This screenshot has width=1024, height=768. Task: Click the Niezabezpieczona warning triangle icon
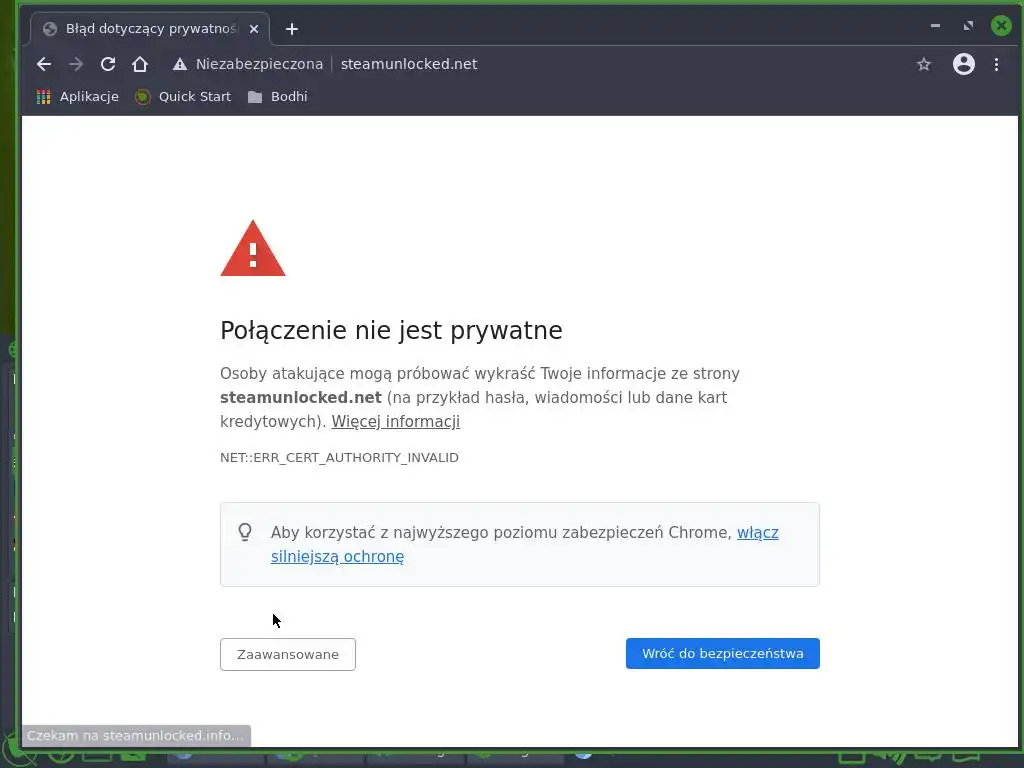pyautogui.click(x=180, y=64)
